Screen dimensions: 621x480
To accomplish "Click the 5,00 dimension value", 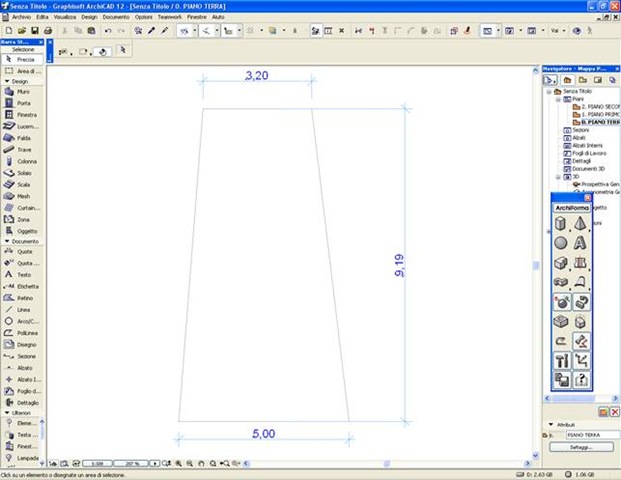I will point(263,434).
